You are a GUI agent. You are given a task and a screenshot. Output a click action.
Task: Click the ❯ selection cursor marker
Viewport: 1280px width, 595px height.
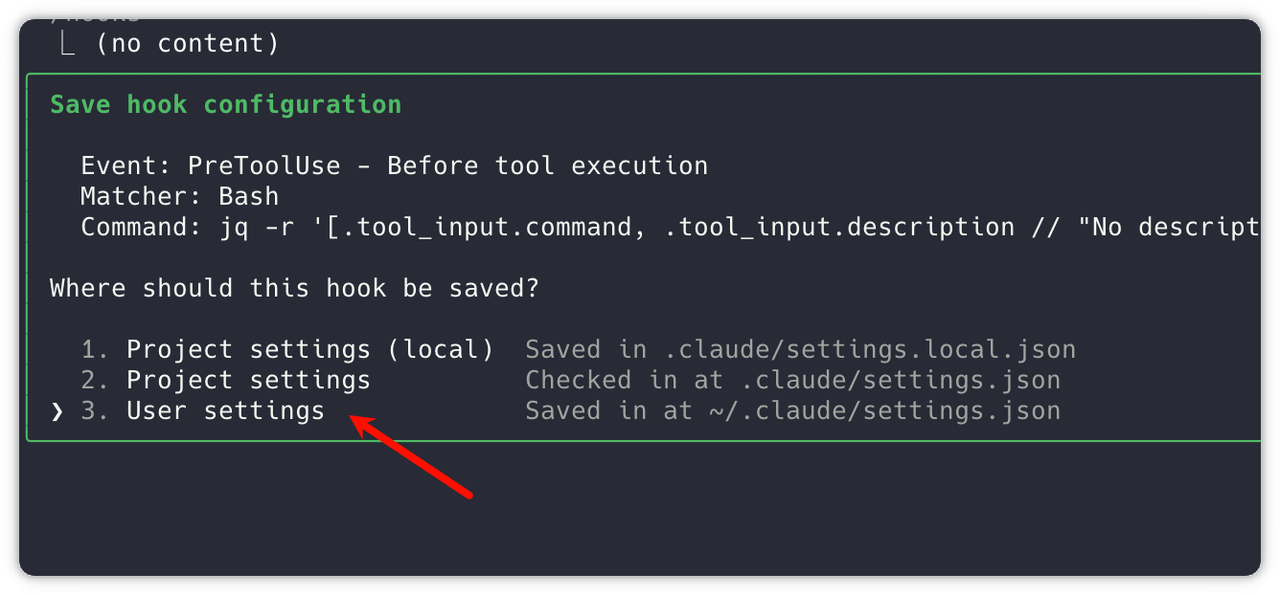(x=57, y=411)
